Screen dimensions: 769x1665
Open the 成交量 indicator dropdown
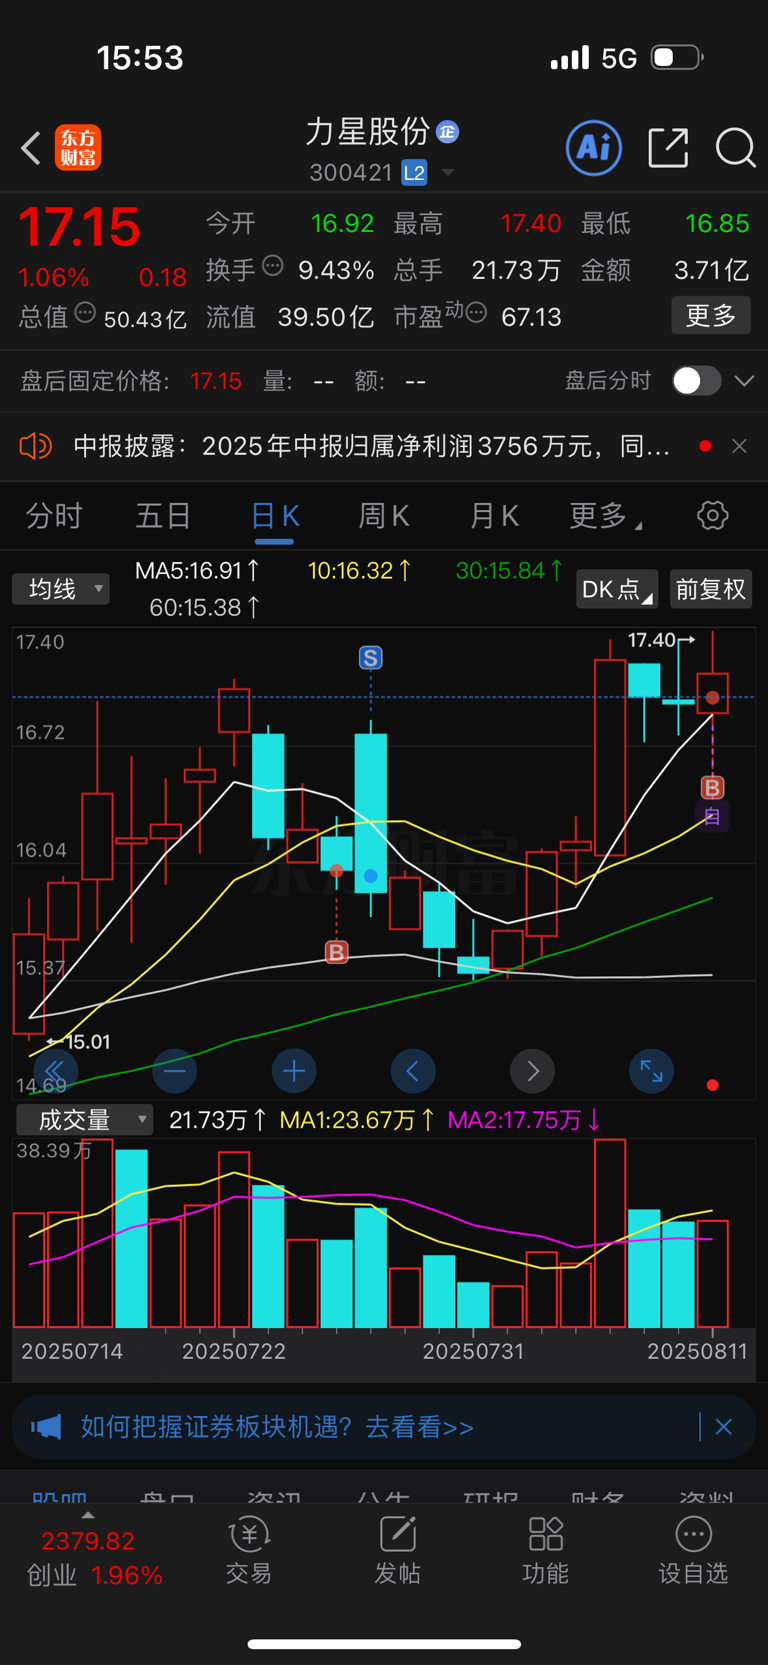coord(84,1120)
